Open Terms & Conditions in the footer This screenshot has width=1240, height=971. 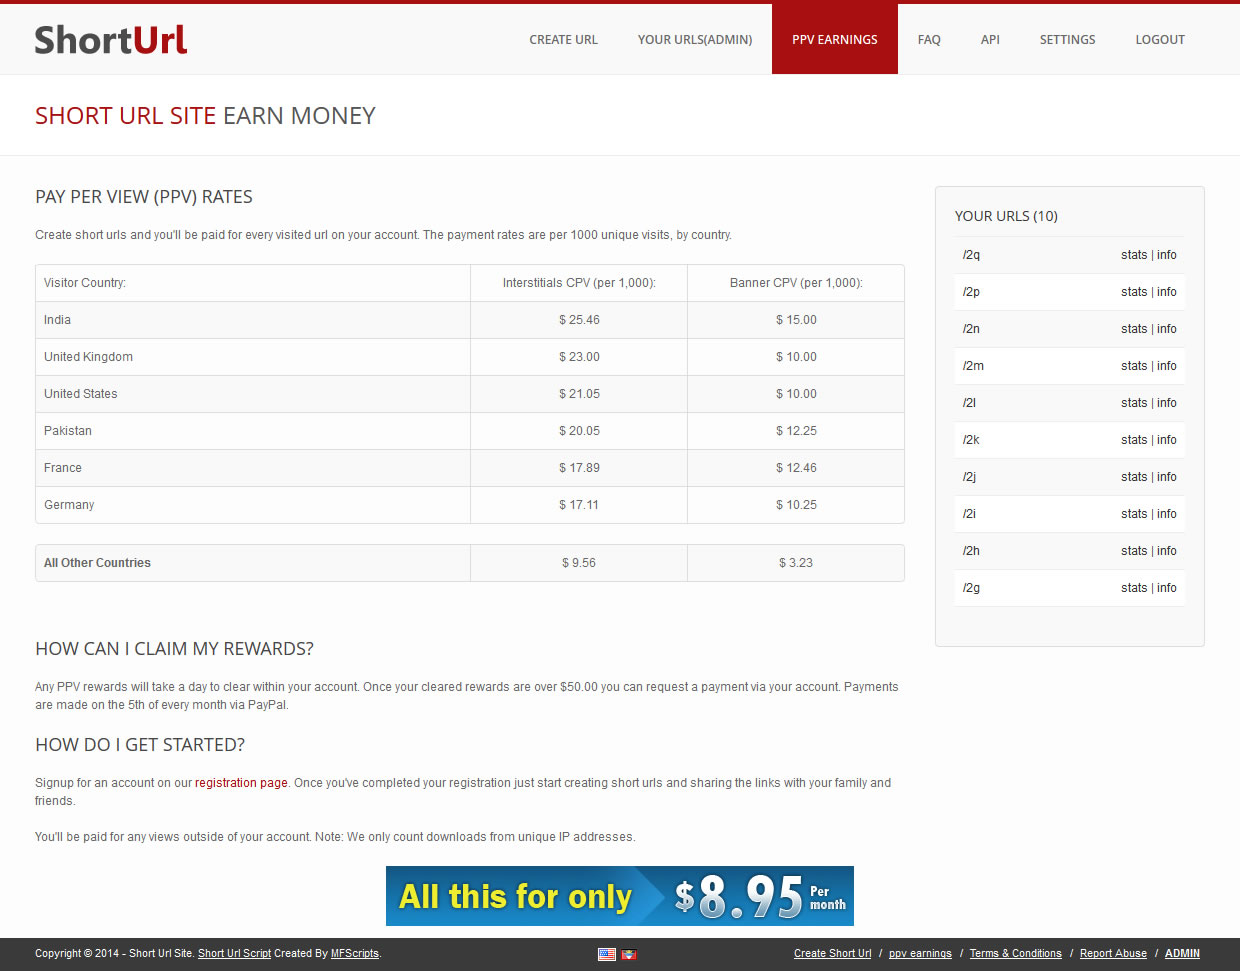click(x=1015, y=954)
